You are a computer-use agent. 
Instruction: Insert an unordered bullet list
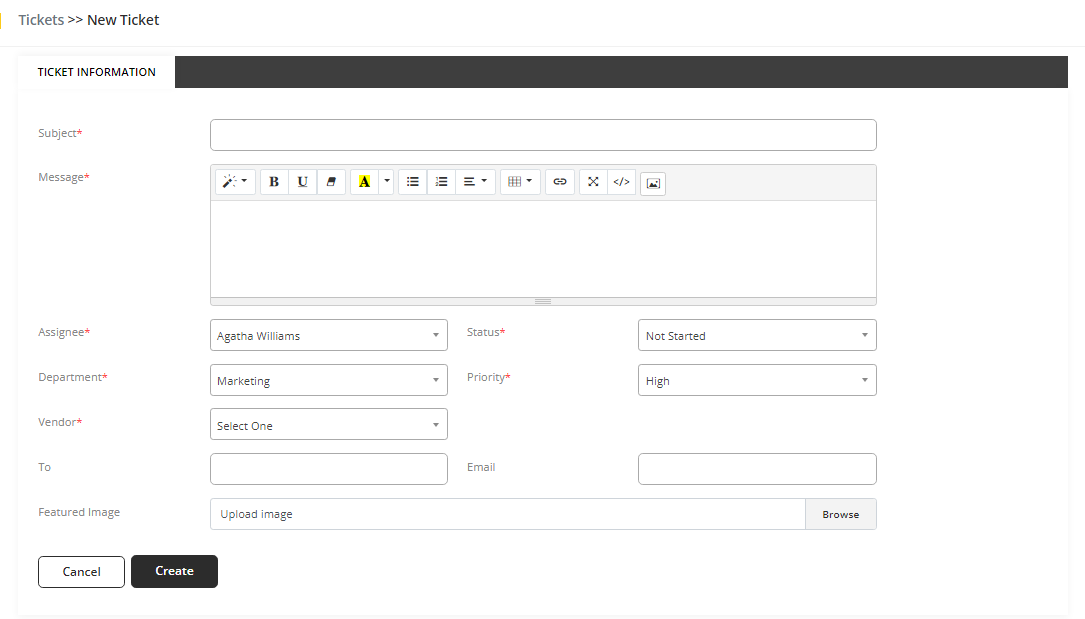coord(412,182)
